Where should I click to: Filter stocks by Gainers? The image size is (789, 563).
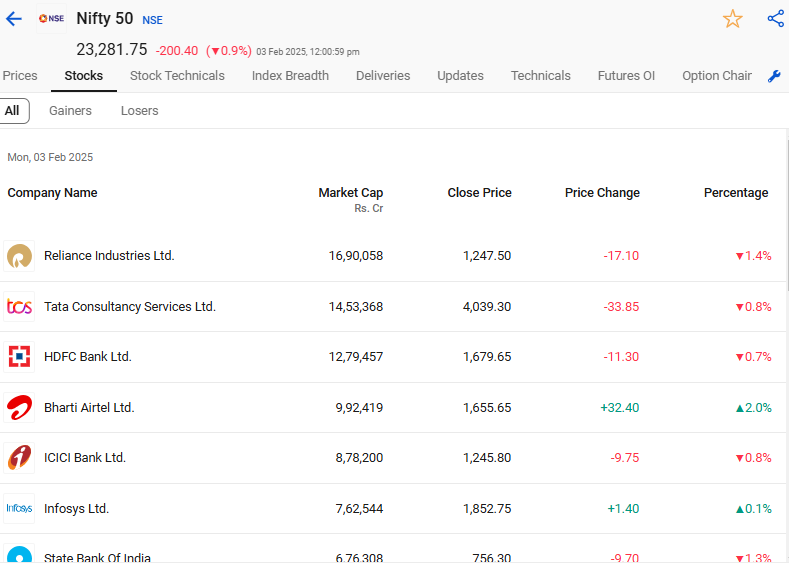(x=70, y=111)
